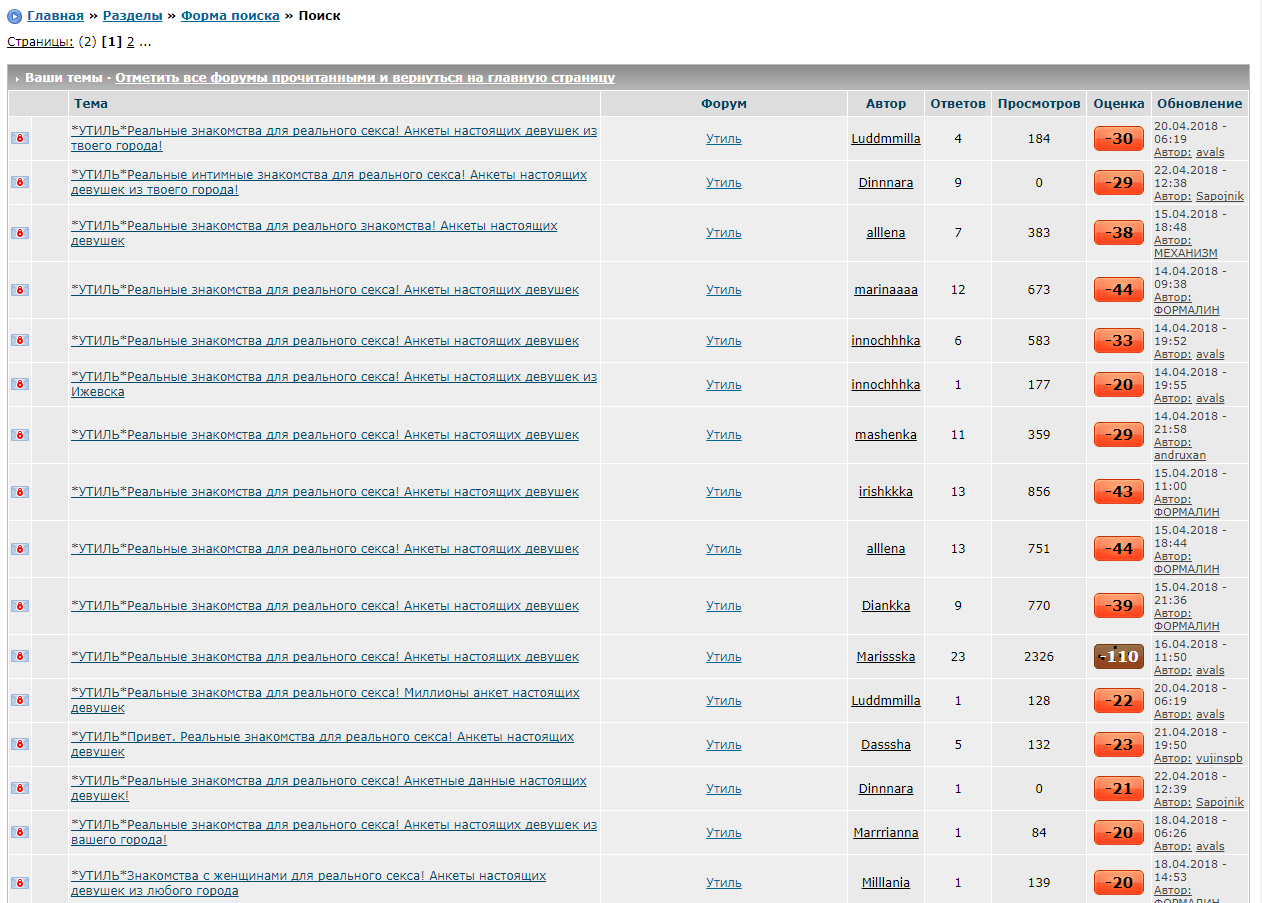Viewport: 1262px width, 903px height.
Task: Click last-poster Sapojnik on the 12:38 update
Action: pyautogui.click(x=1220, y=196)
